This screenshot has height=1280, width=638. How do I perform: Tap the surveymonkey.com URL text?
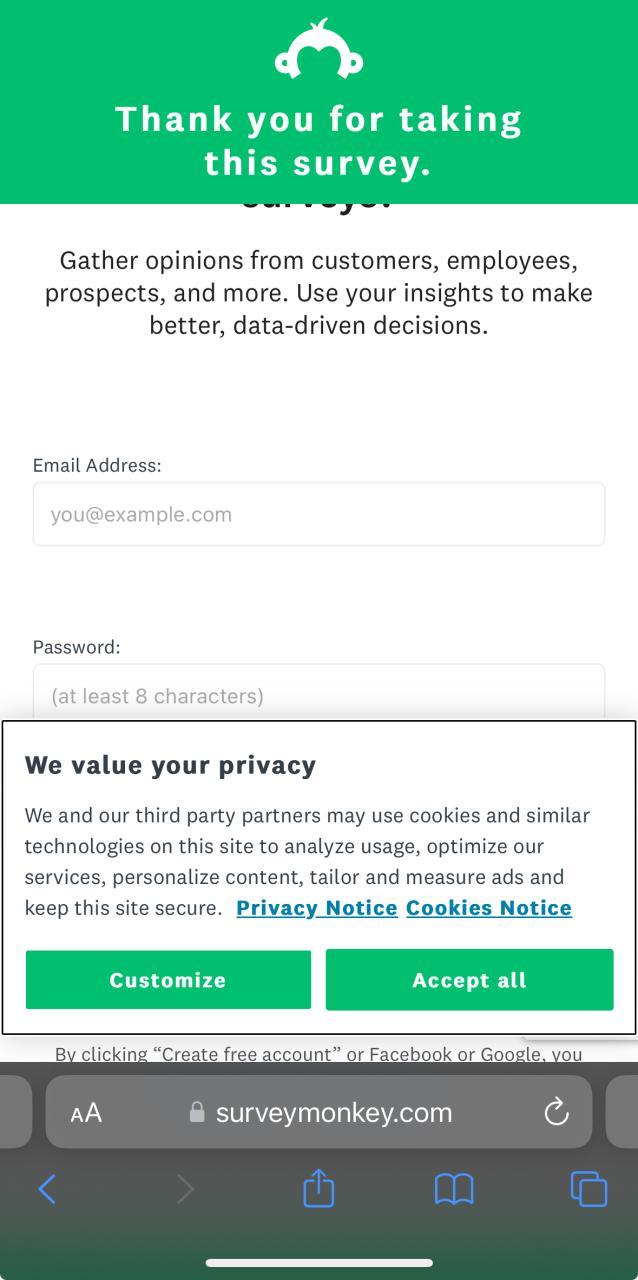pos(334,1113)
